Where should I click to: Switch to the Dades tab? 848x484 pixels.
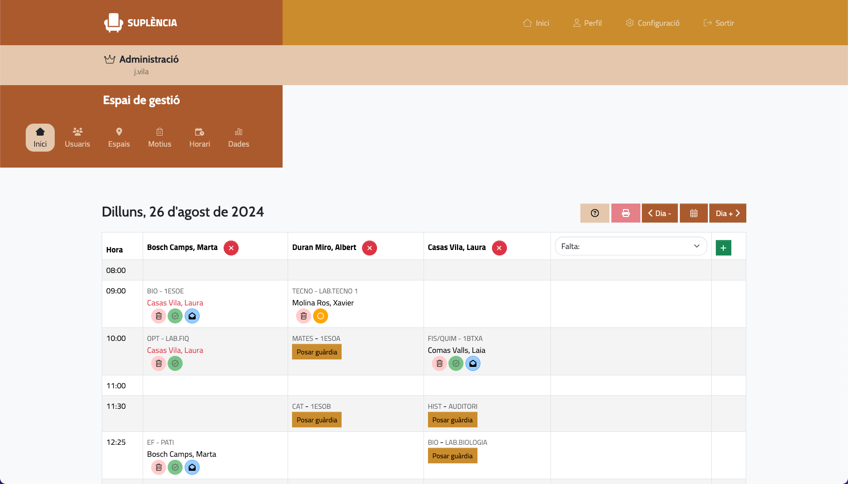point(238,137)
